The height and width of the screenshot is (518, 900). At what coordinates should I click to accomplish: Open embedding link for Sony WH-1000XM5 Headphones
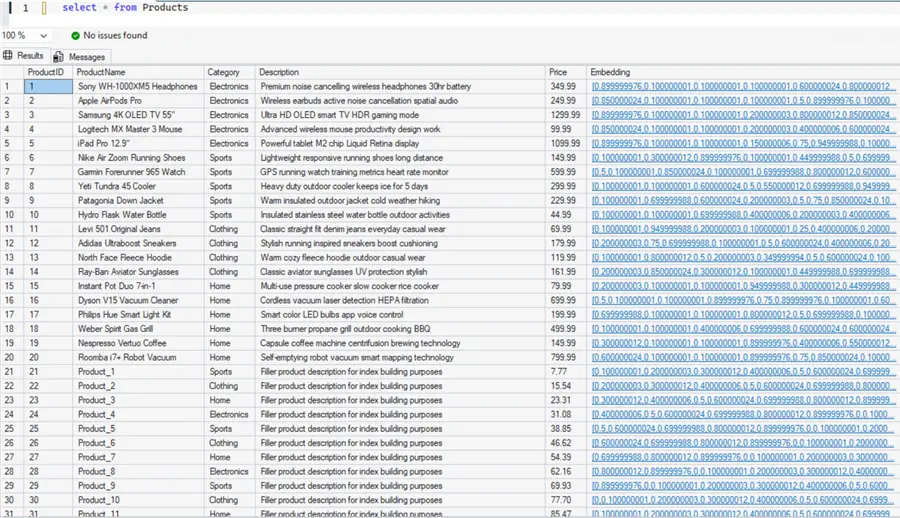(x=743, y=87)
